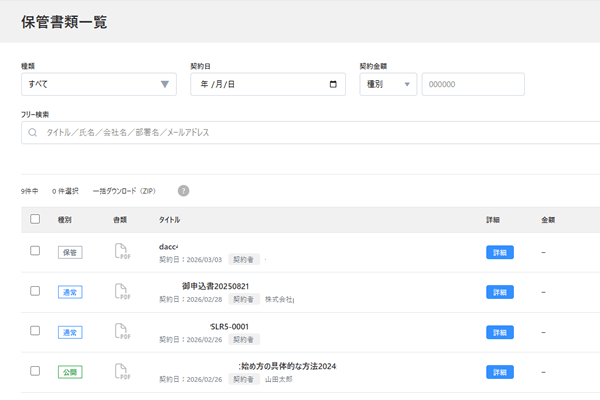Click the 契約日 date field
The width and height of the screenshot is (600, 400).
[268, 84]
